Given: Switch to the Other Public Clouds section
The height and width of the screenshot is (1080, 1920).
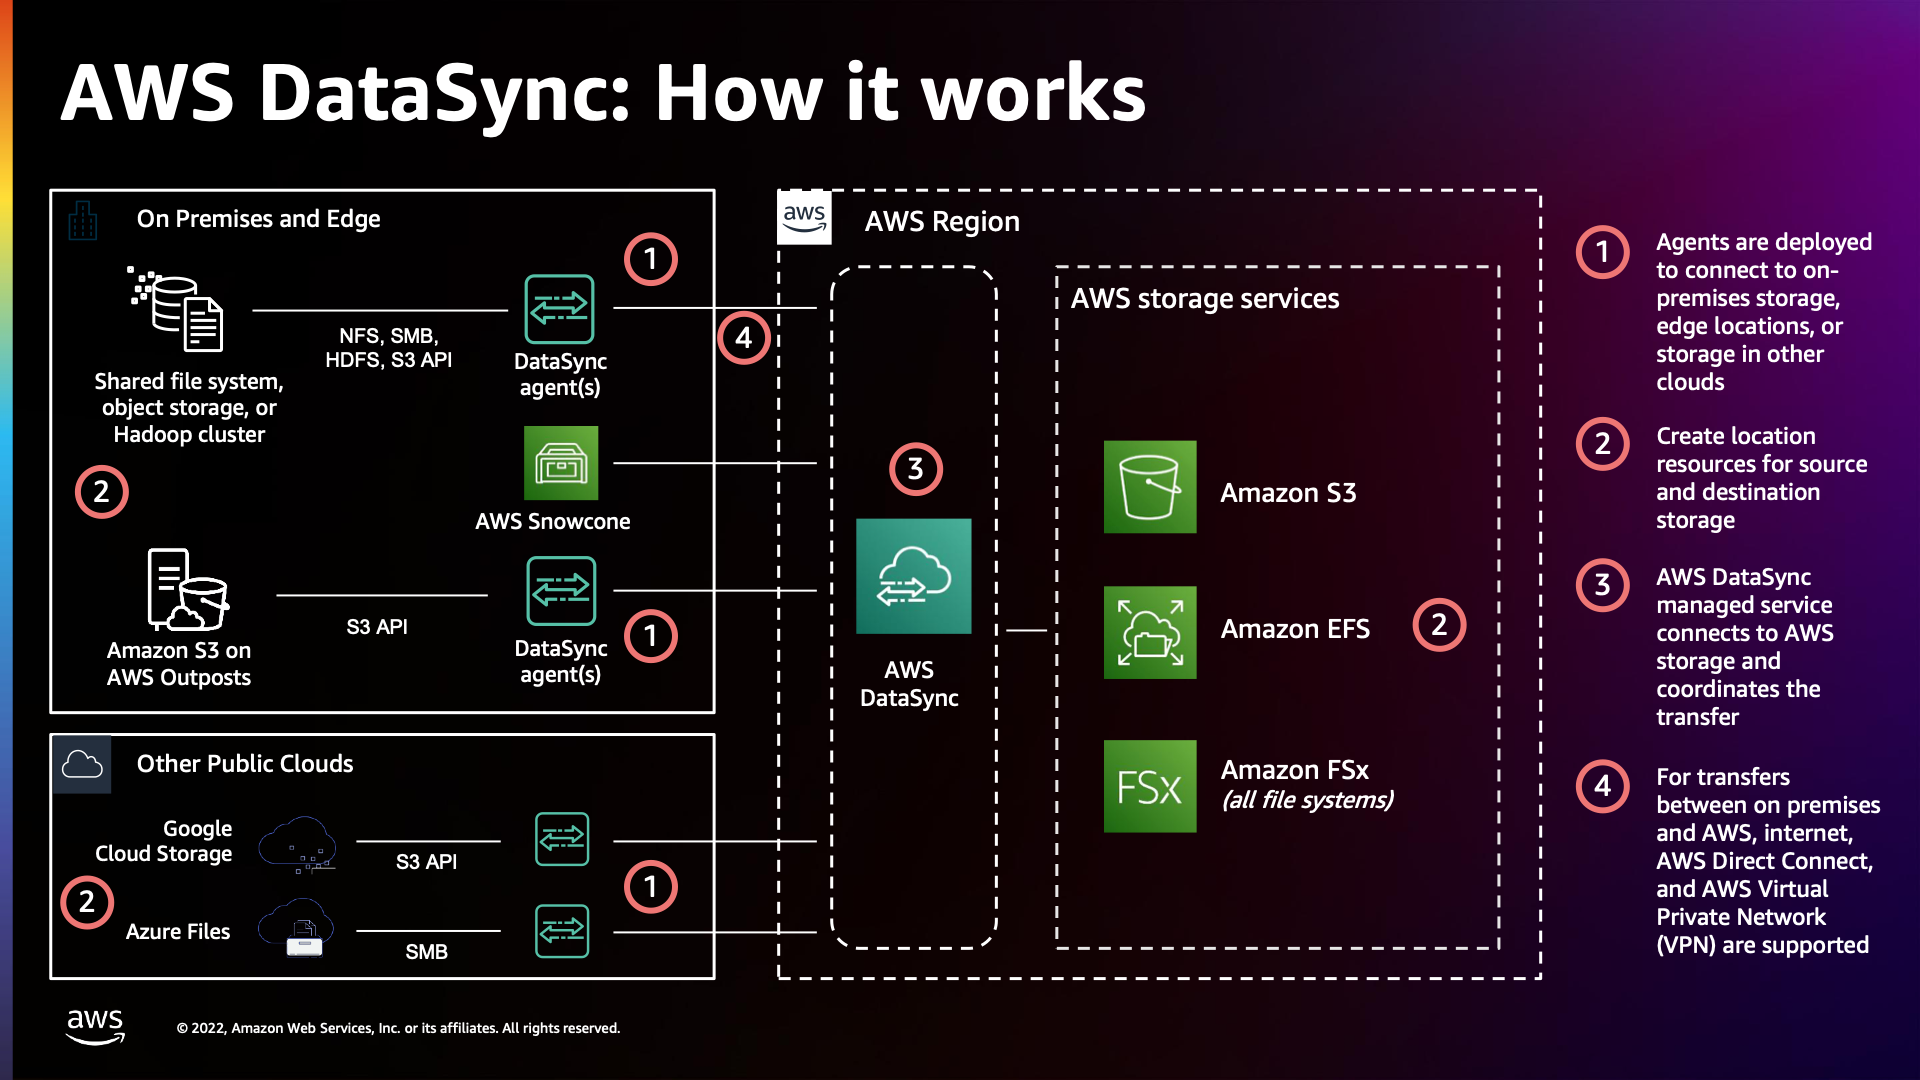Looking at the screenshot, I should pos(245,763).
